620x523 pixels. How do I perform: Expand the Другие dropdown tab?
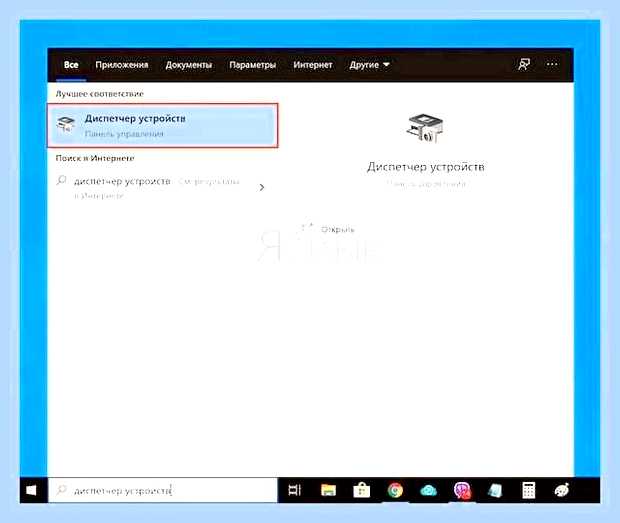click(369, 65)
